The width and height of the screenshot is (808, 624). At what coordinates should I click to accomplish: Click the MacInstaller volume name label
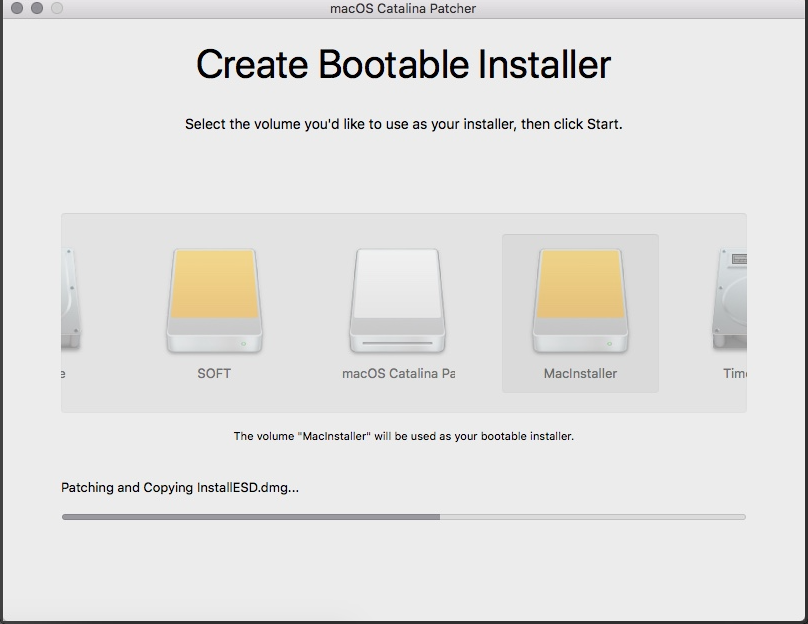click(x=580, y=373)
